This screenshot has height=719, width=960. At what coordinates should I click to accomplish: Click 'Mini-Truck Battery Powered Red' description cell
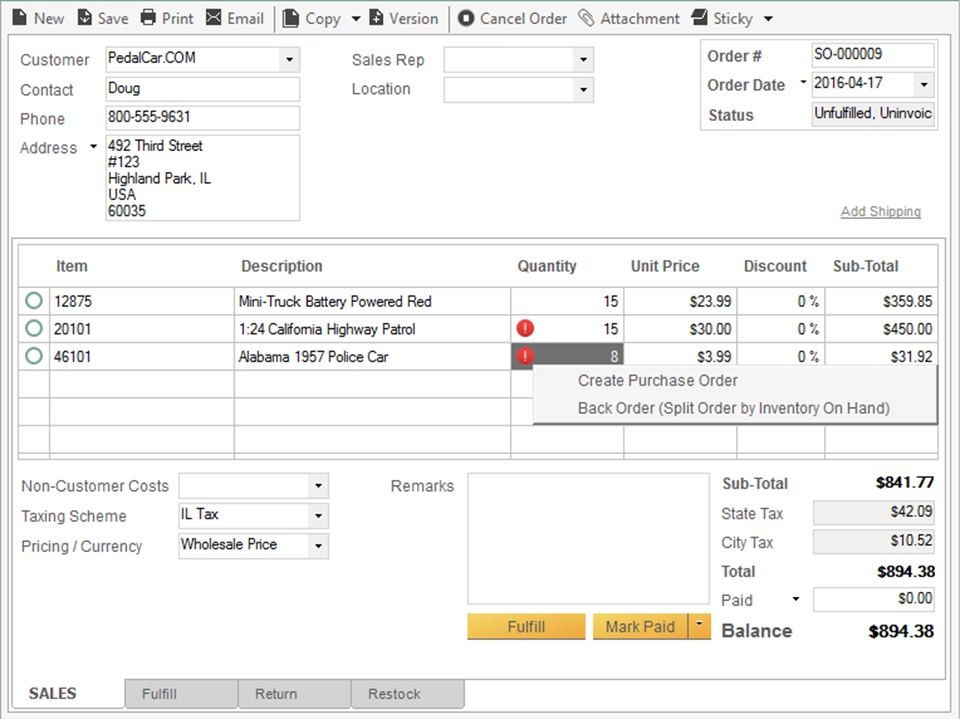click(372, 301)
